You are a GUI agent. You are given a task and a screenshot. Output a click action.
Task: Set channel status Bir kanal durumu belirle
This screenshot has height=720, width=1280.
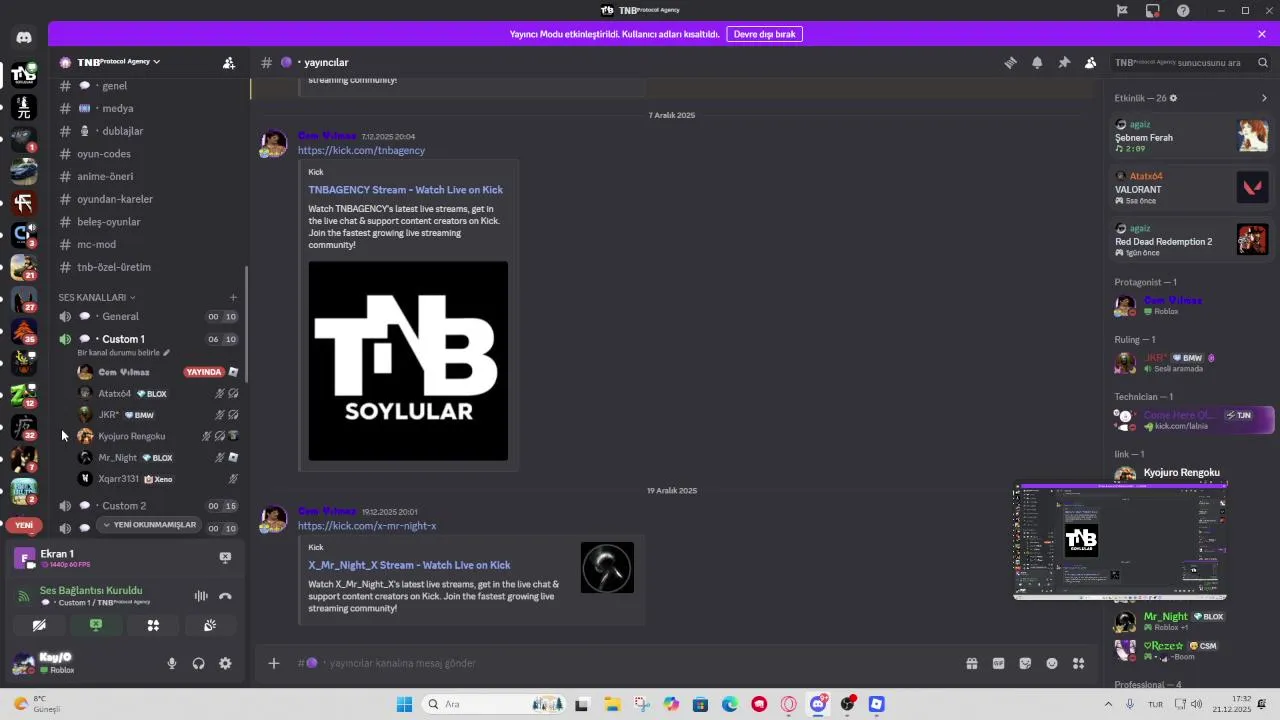123,353
